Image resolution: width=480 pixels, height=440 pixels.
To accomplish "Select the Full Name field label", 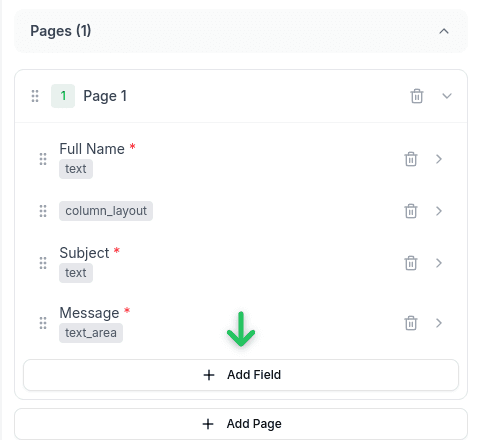I will tap(92, 149).
